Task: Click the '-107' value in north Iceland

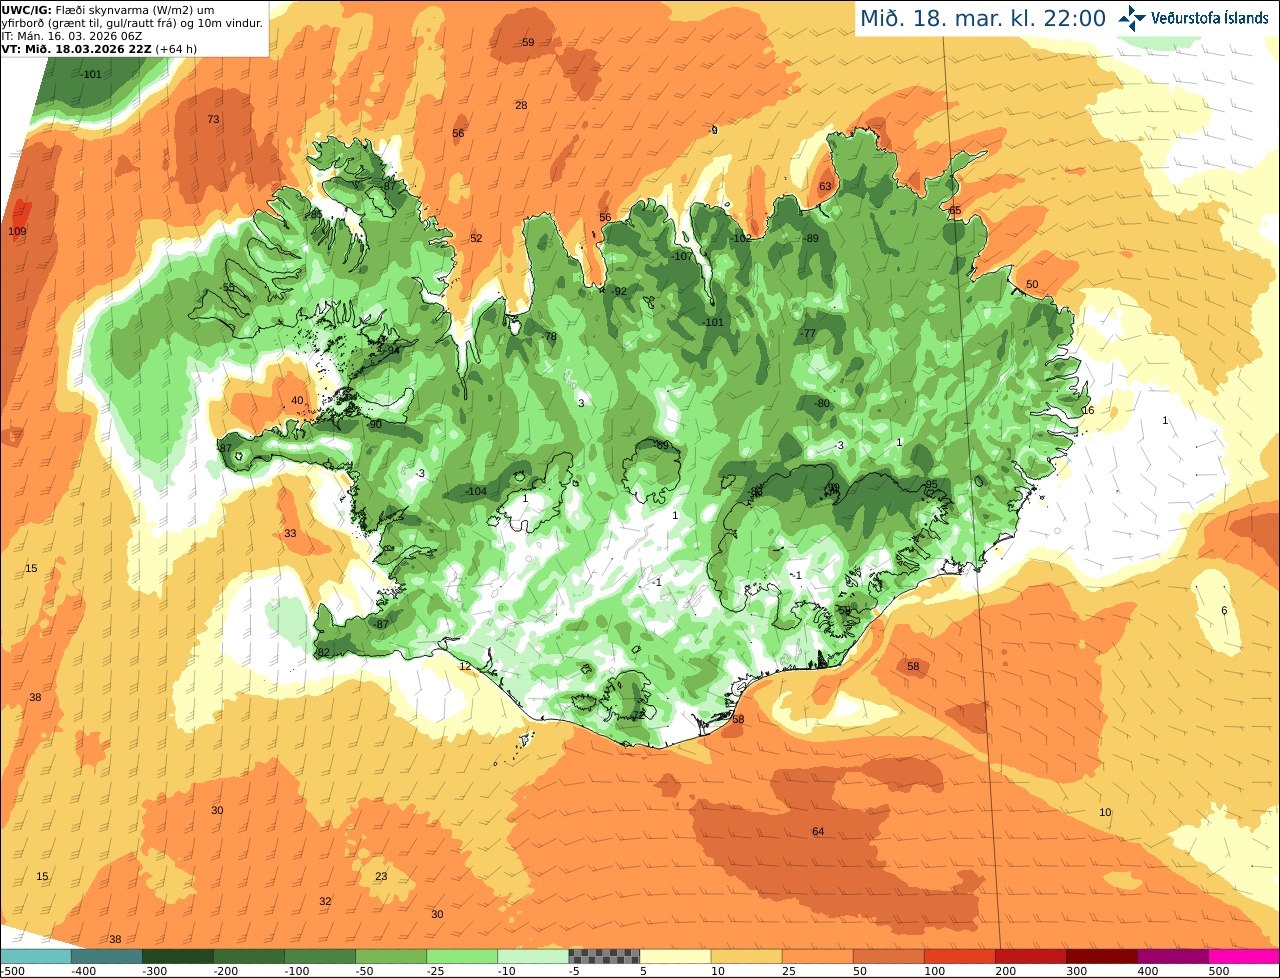Action: 682,257
